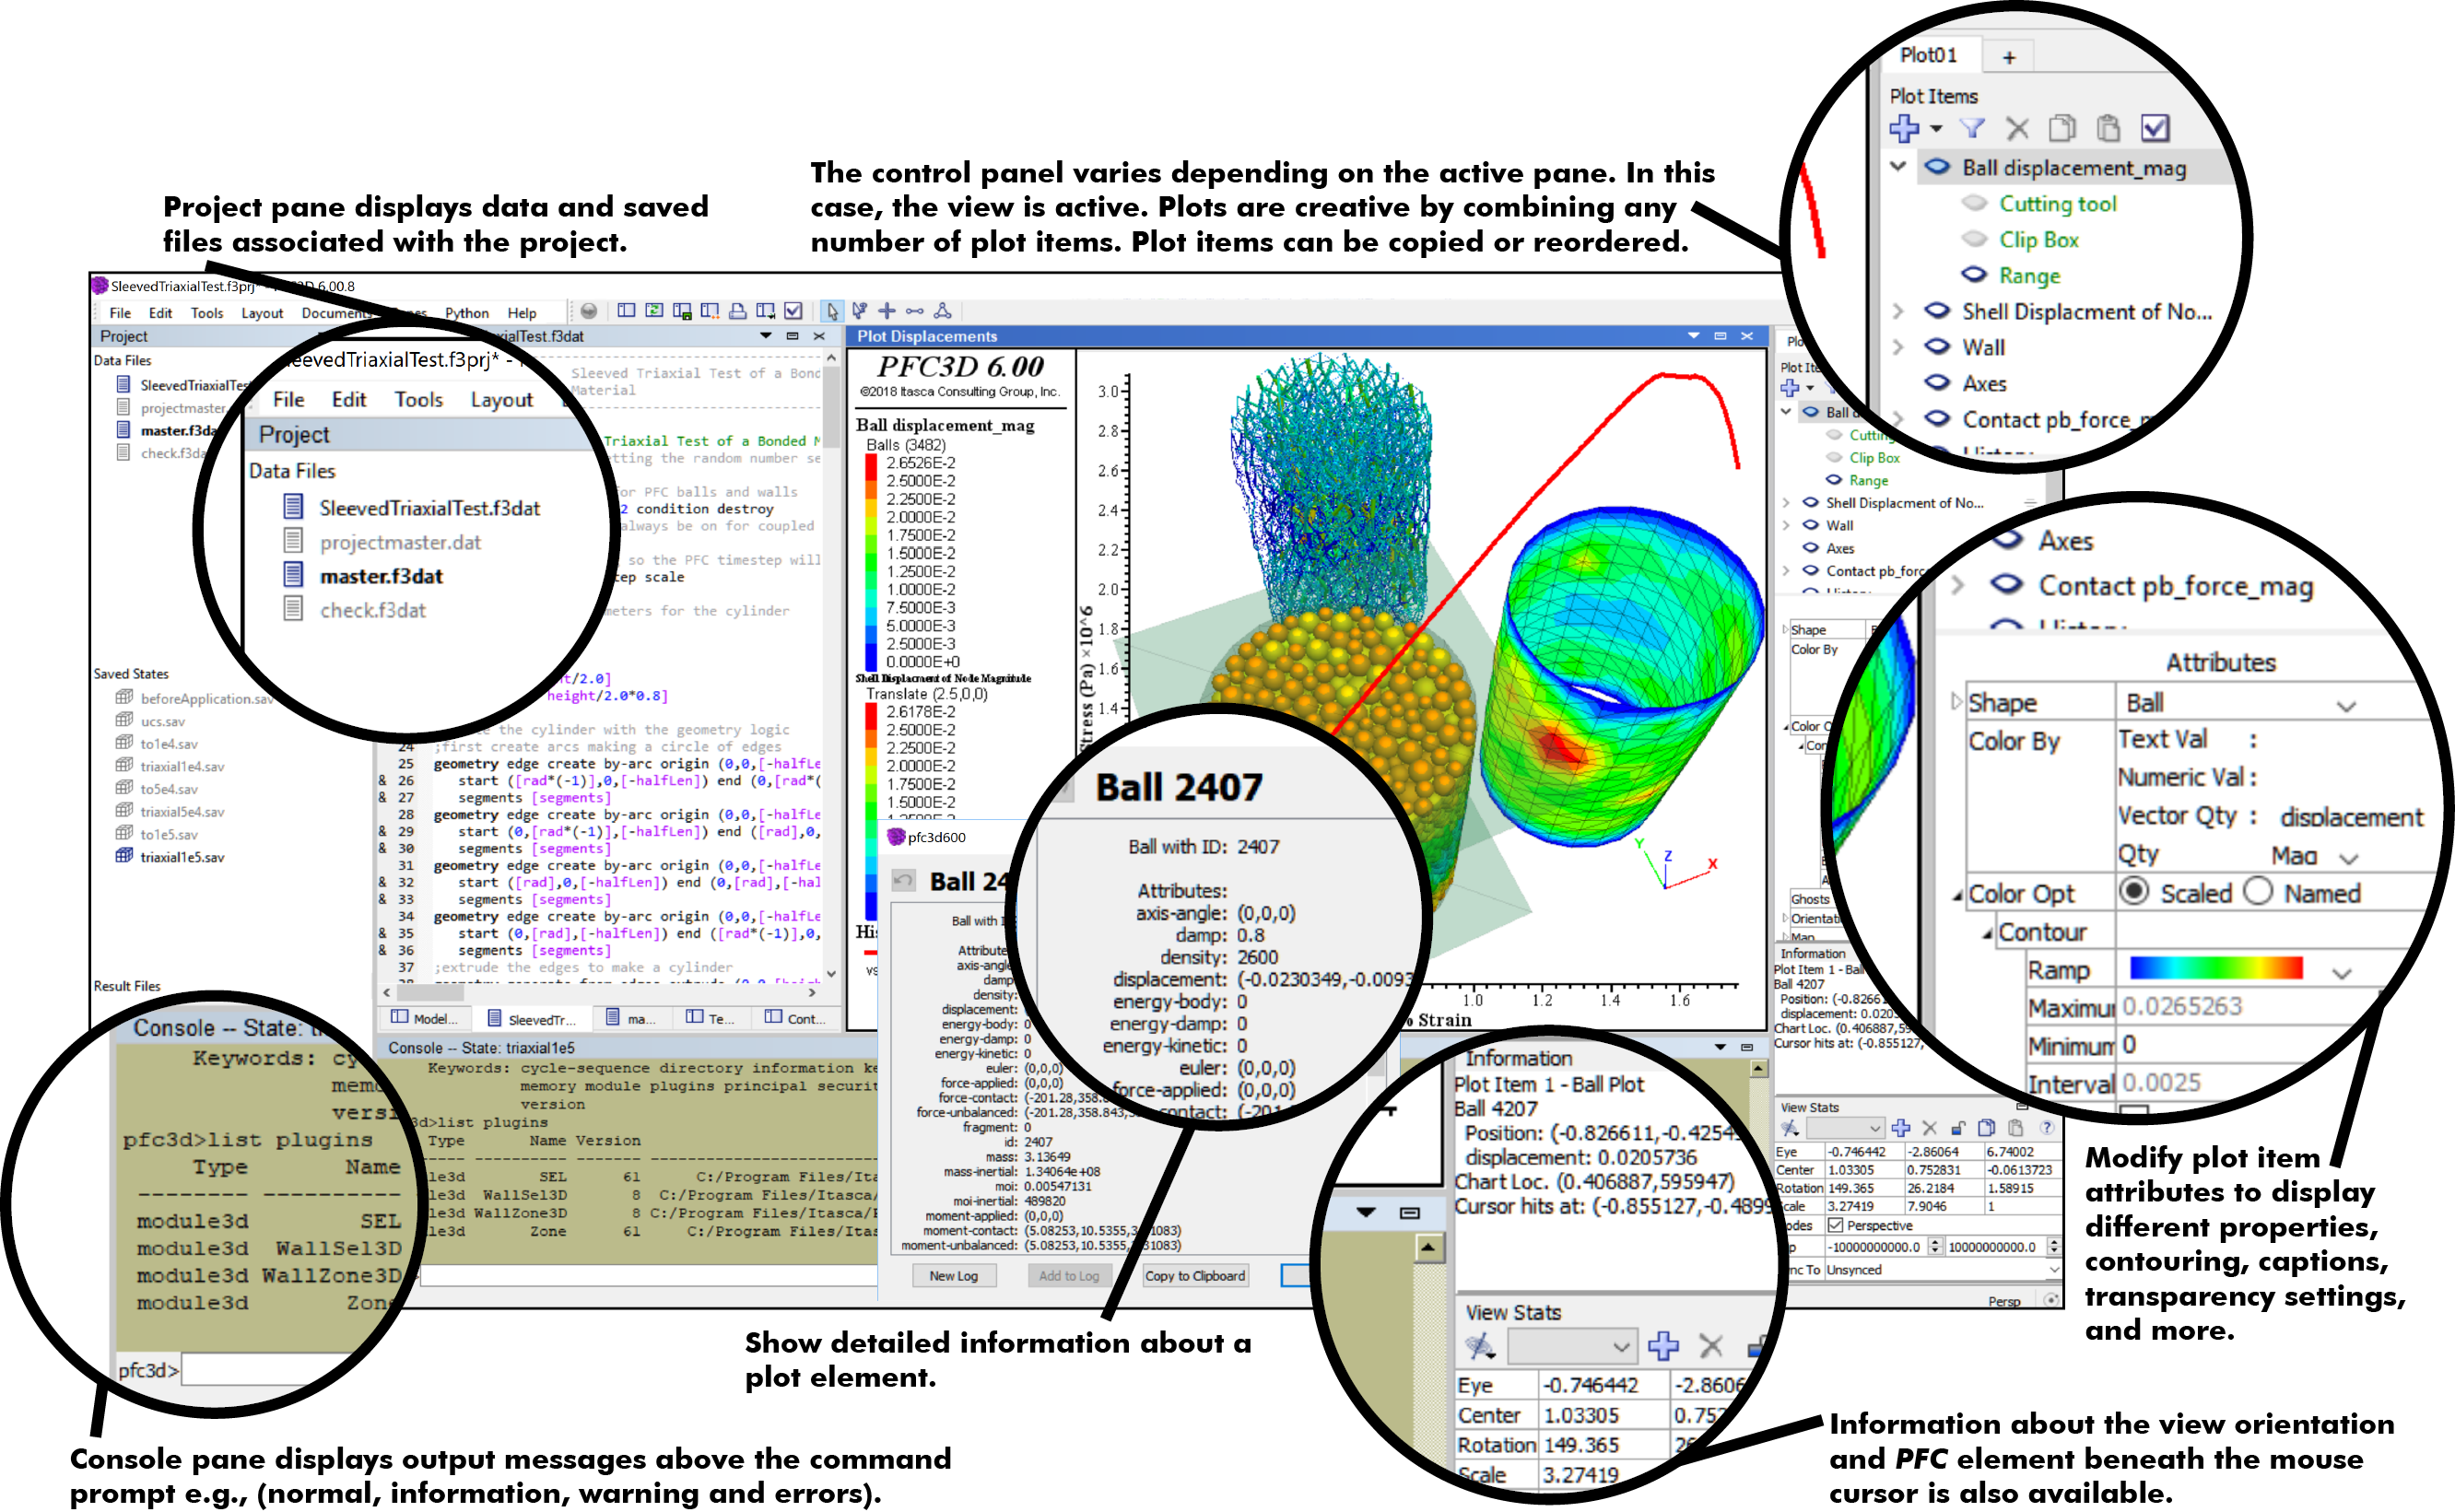The image size is (2455, 1512).
Task: Toggle Shell Displacment eye in enlarged callout
Action: (x=1938, y=310)
